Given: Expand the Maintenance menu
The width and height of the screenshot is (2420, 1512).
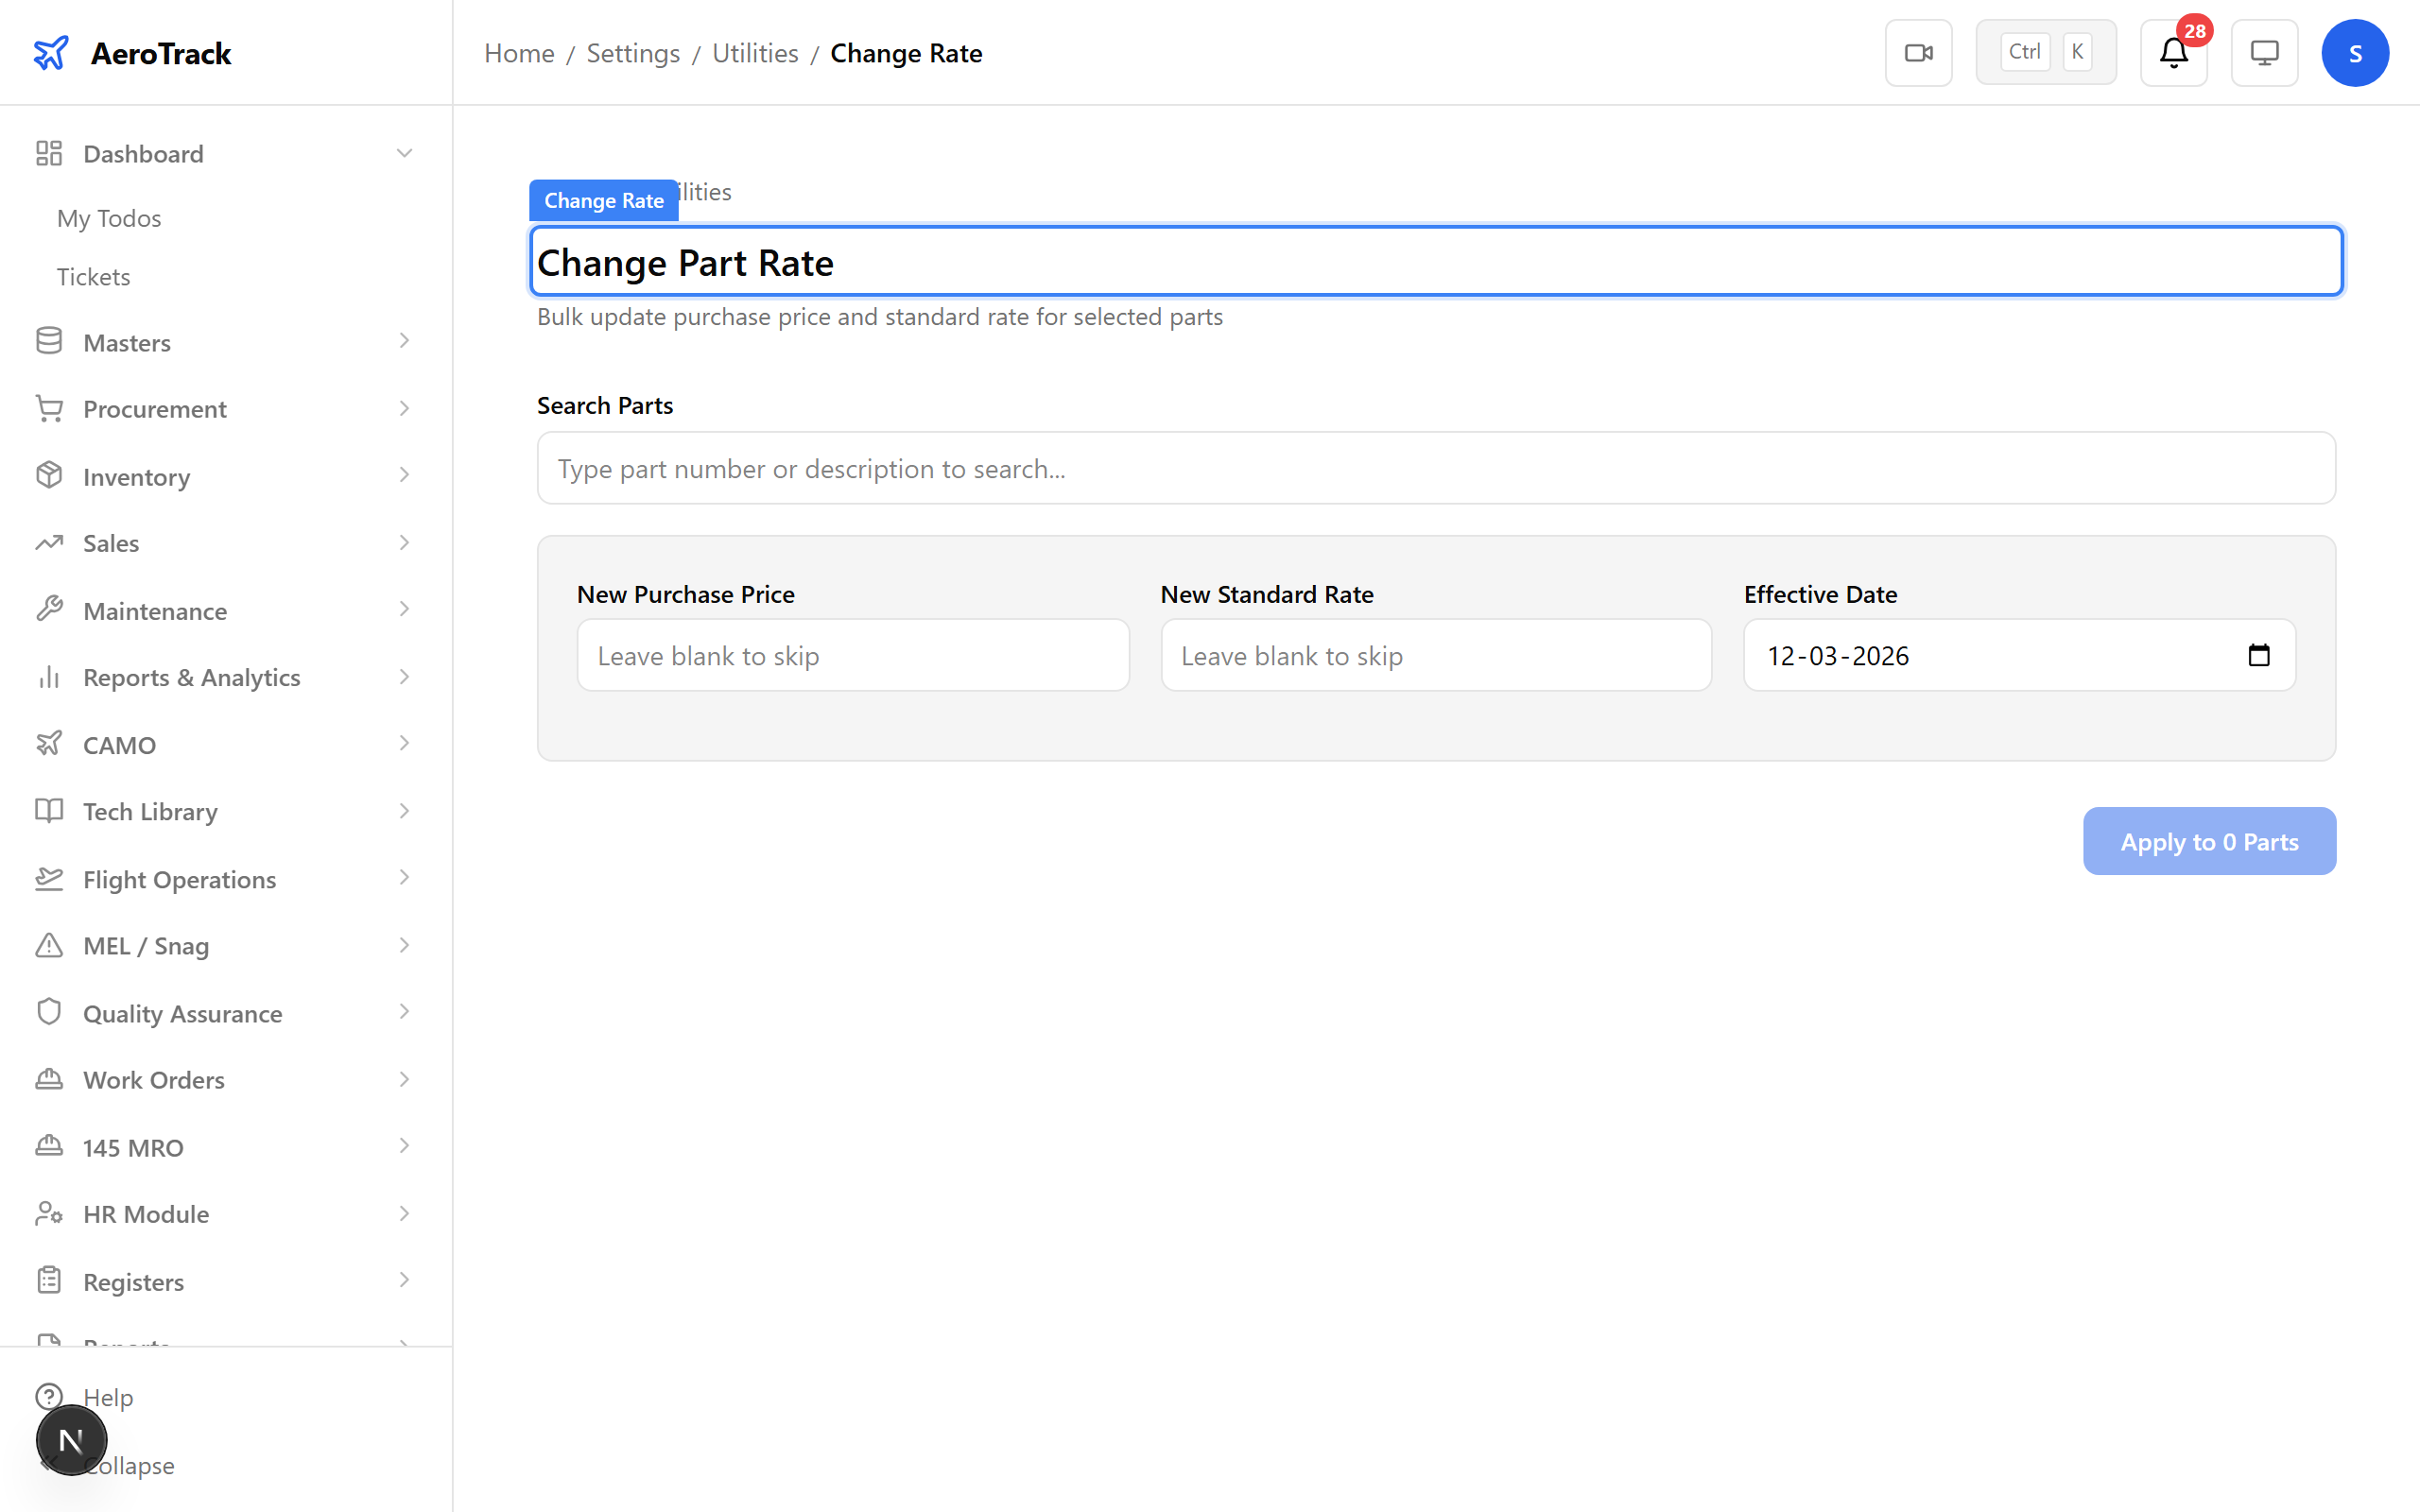Looking at the screenshot, I should point(403,610).
